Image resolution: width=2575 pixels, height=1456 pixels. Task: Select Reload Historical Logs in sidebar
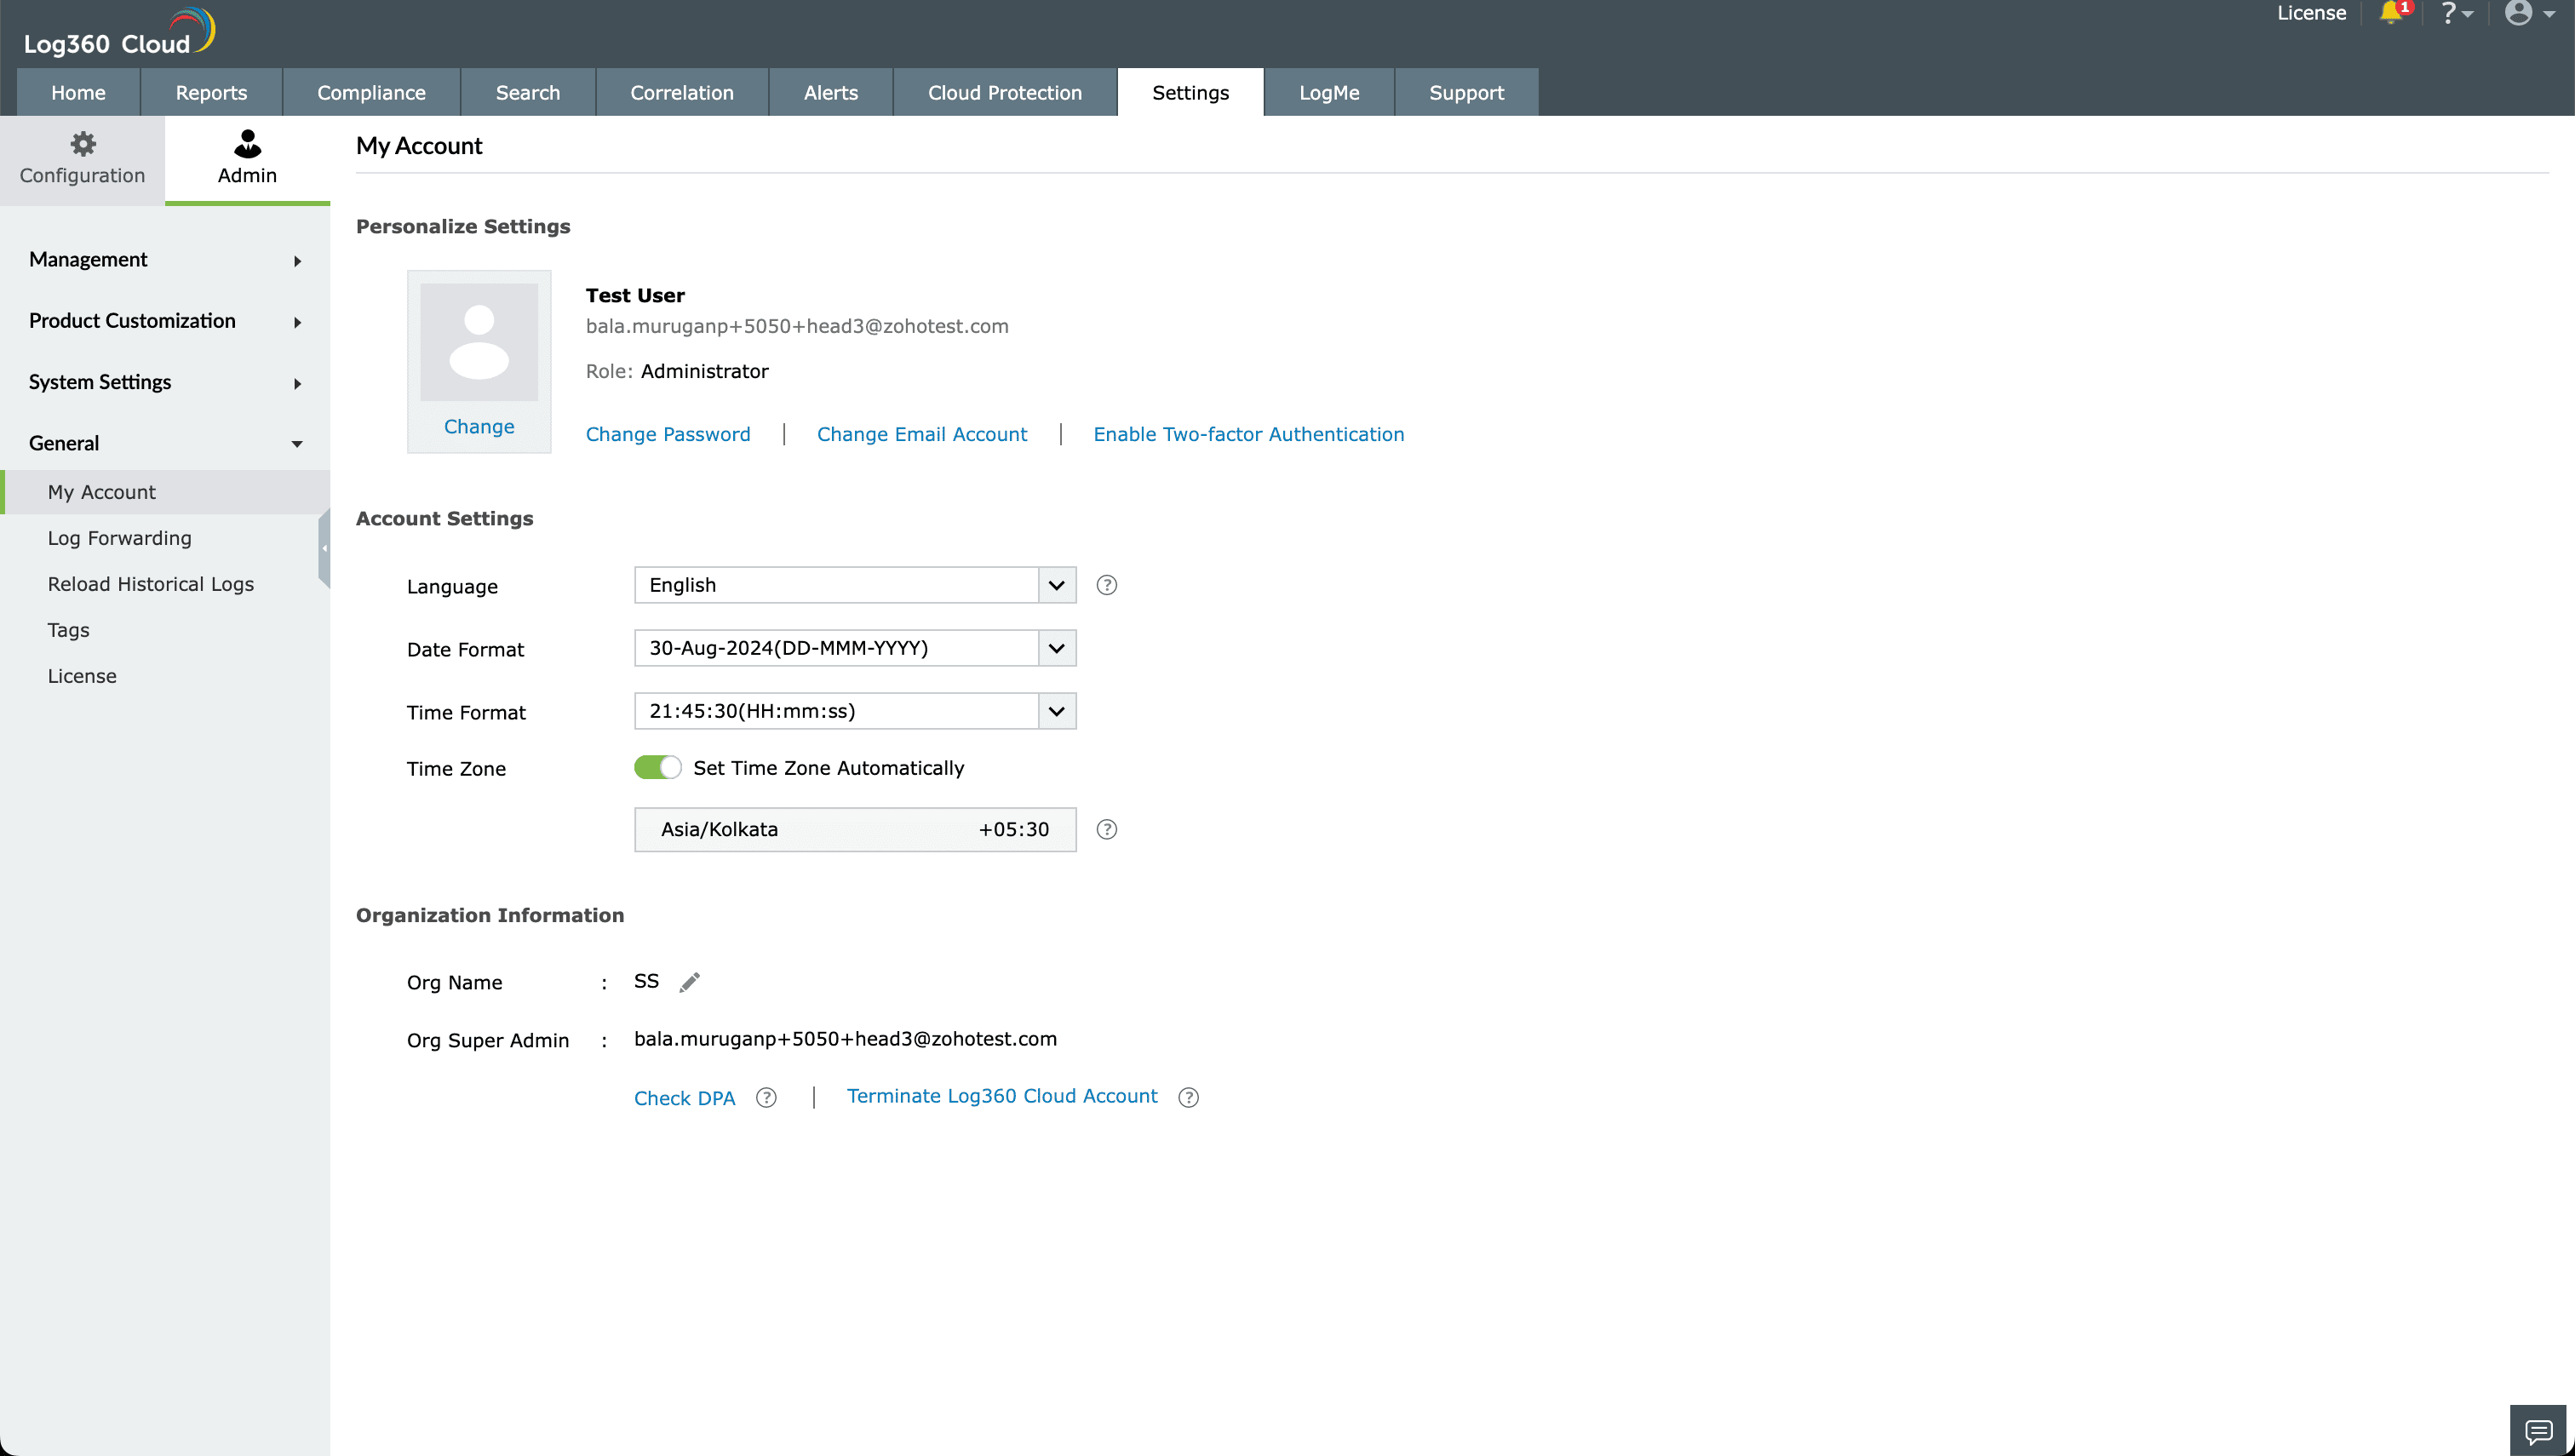click(x=151, y=583)
